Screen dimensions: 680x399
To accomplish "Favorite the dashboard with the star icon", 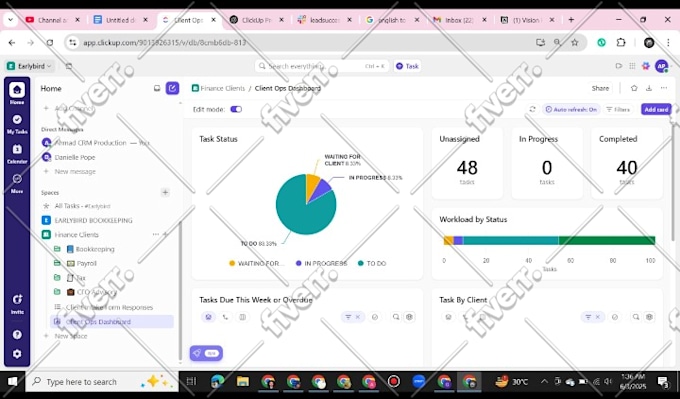I will point(634,88).
